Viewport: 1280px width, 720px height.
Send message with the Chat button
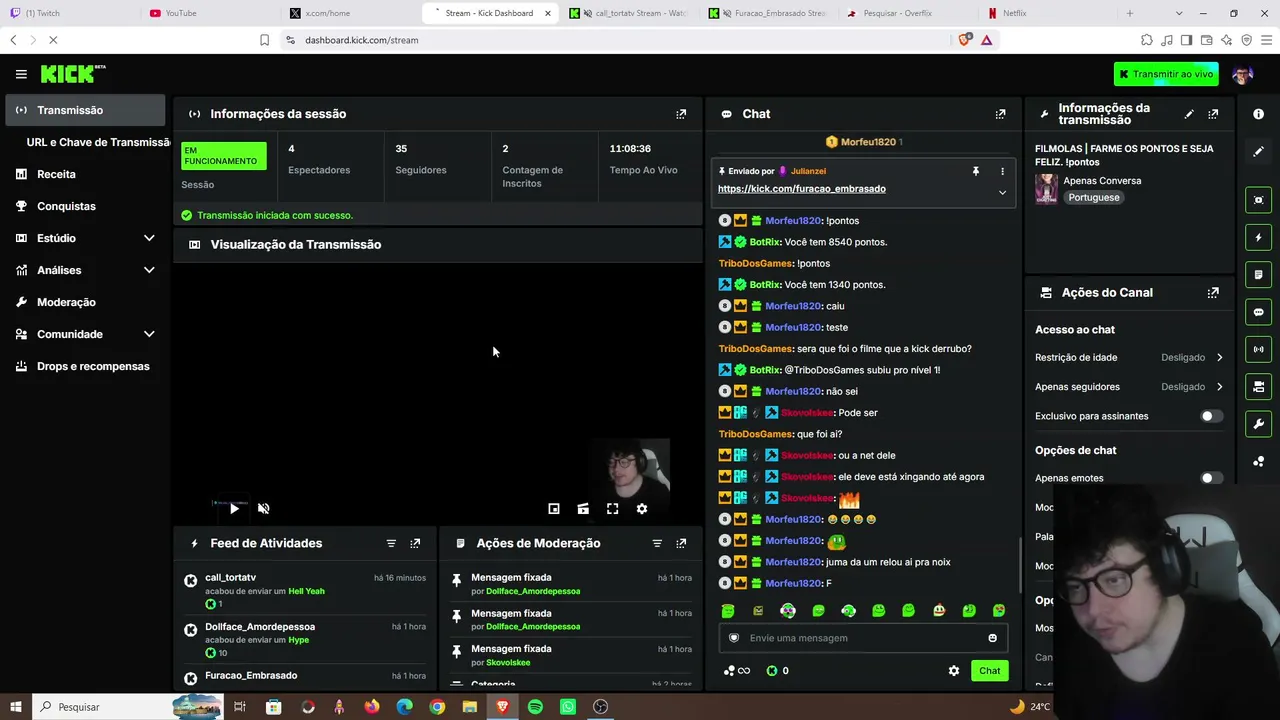(x=989, y=671)
